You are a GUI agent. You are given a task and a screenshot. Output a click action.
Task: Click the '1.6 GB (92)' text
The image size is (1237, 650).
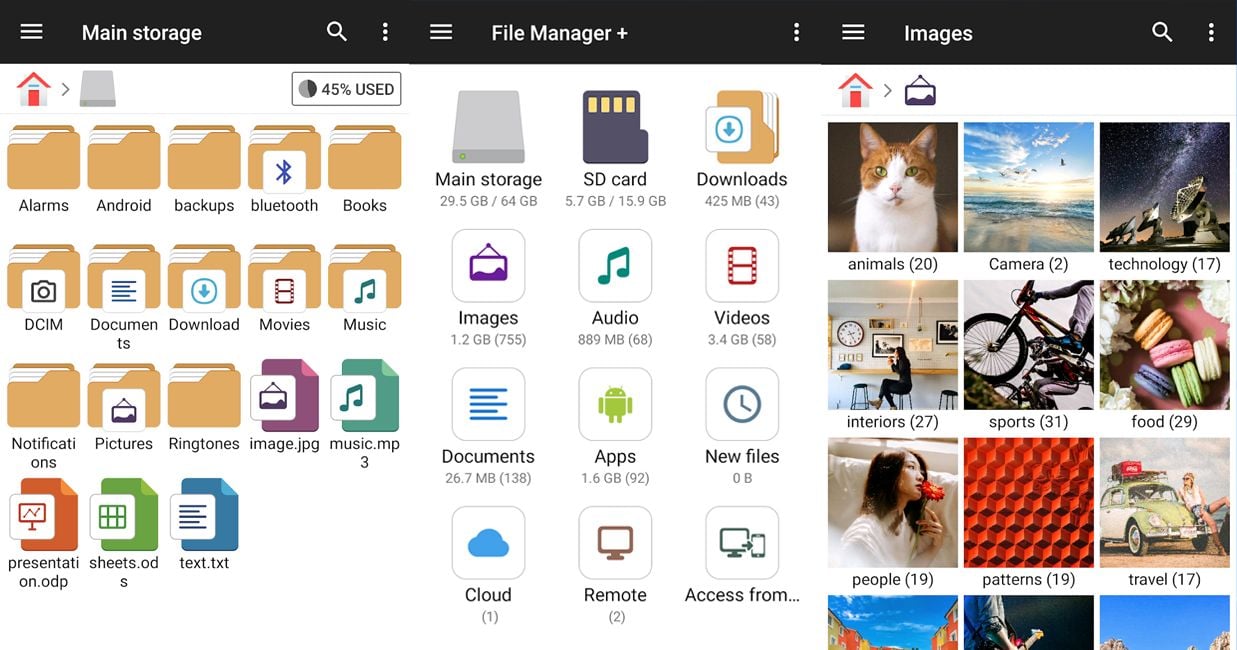pos(615,478)
